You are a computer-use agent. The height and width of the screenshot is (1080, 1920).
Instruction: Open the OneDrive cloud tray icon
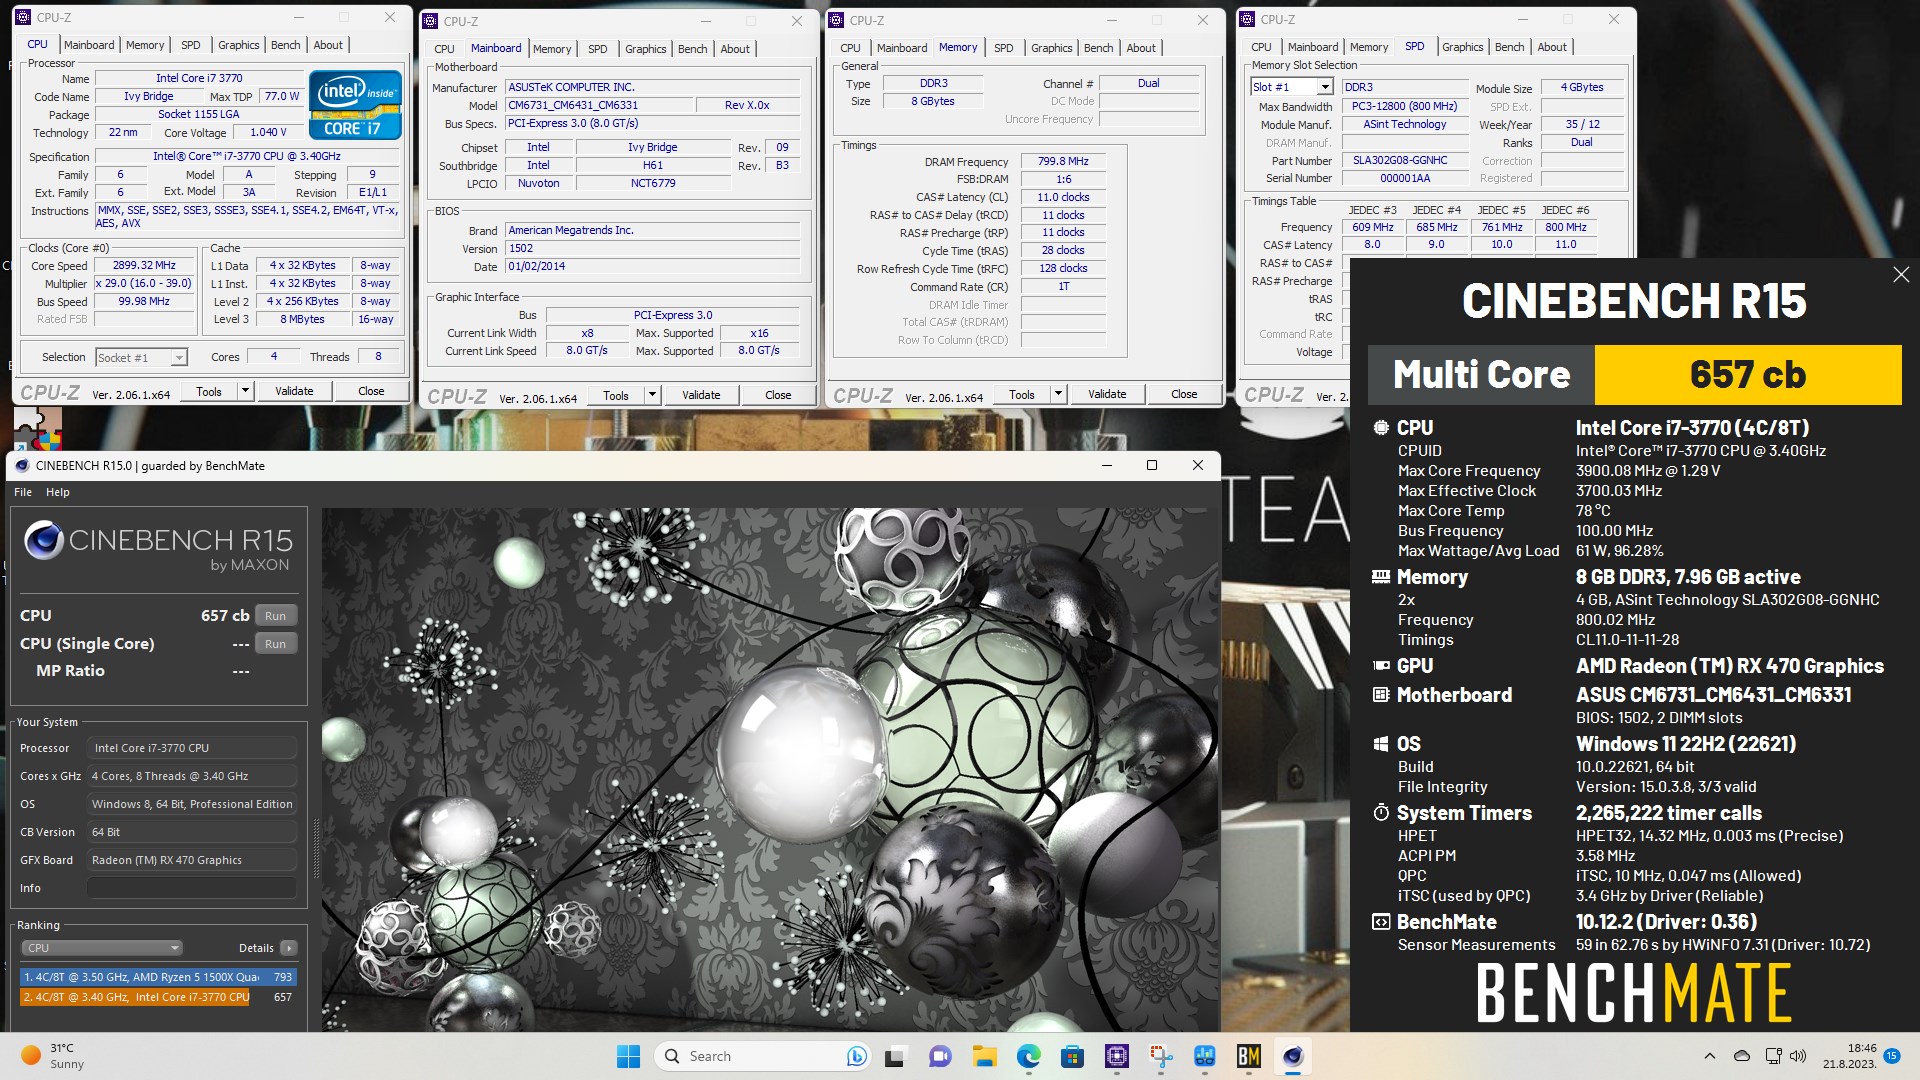pyautogui.click(x=1741, y=1056)
